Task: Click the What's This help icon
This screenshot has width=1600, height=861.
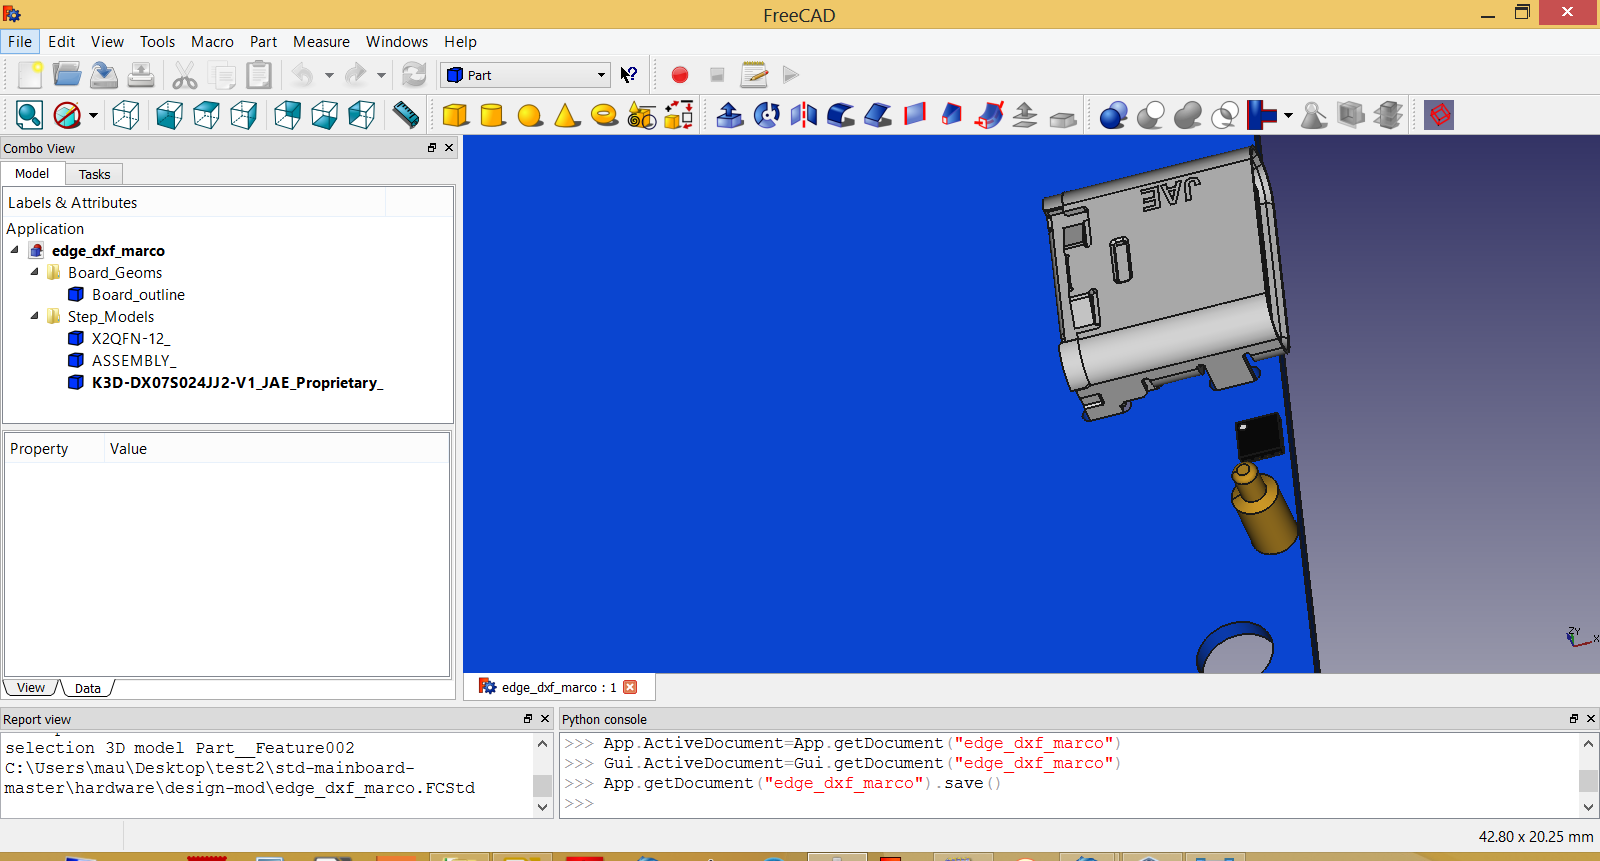Action: (629, 75)
